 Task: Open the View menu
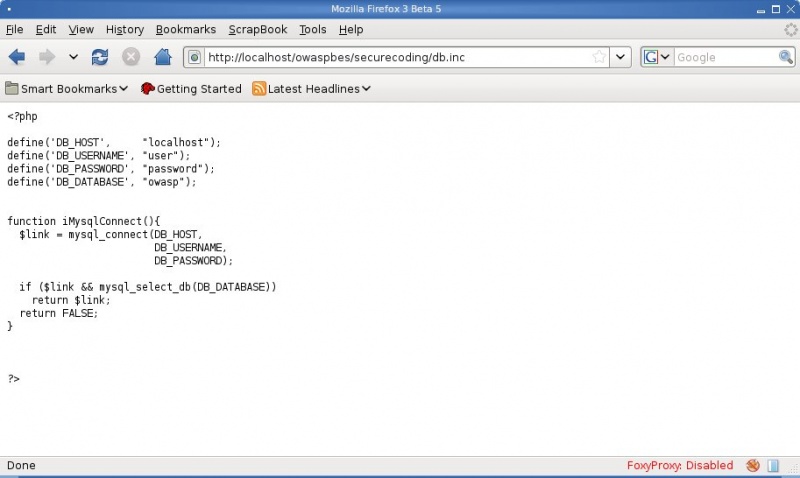click(81, 30)
